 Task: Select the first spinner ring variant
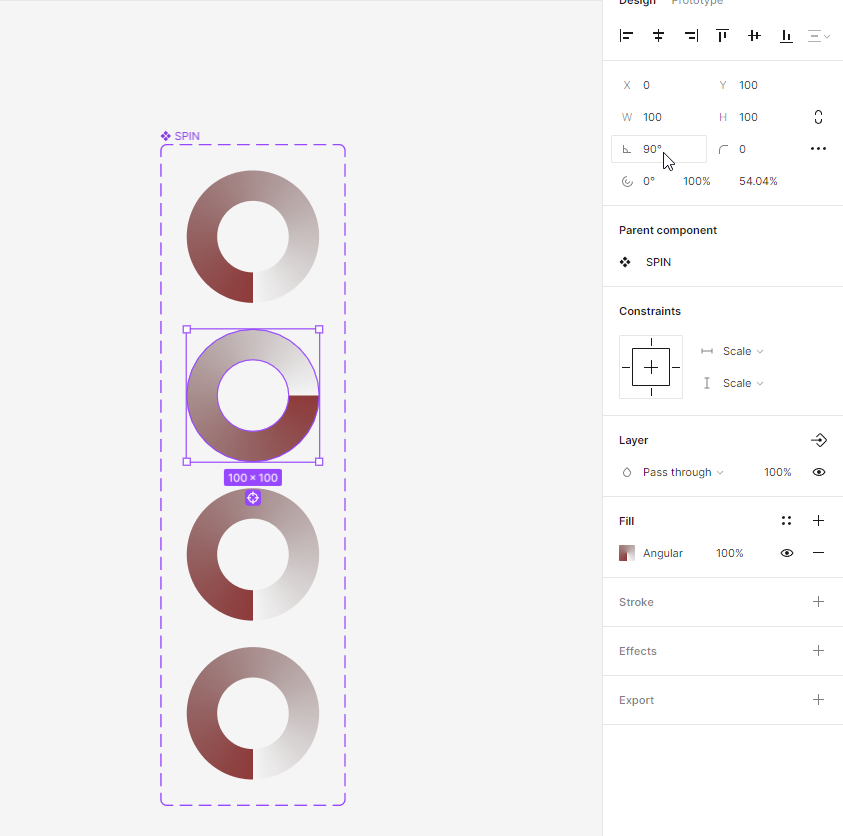tap(253, 237)
